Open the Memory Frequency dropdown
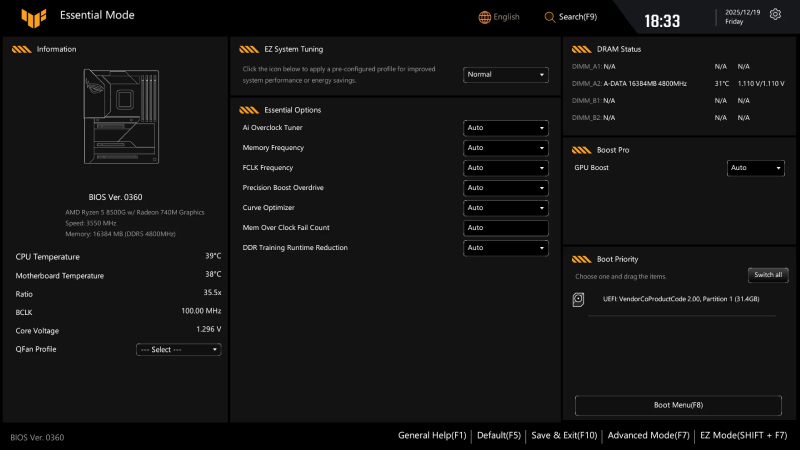800x450 pixels. pos(506,148)
